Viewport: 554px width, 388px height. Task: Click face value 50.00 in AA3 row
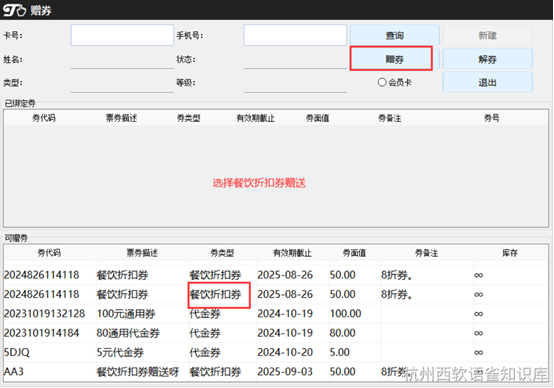(x=342, y=372)
